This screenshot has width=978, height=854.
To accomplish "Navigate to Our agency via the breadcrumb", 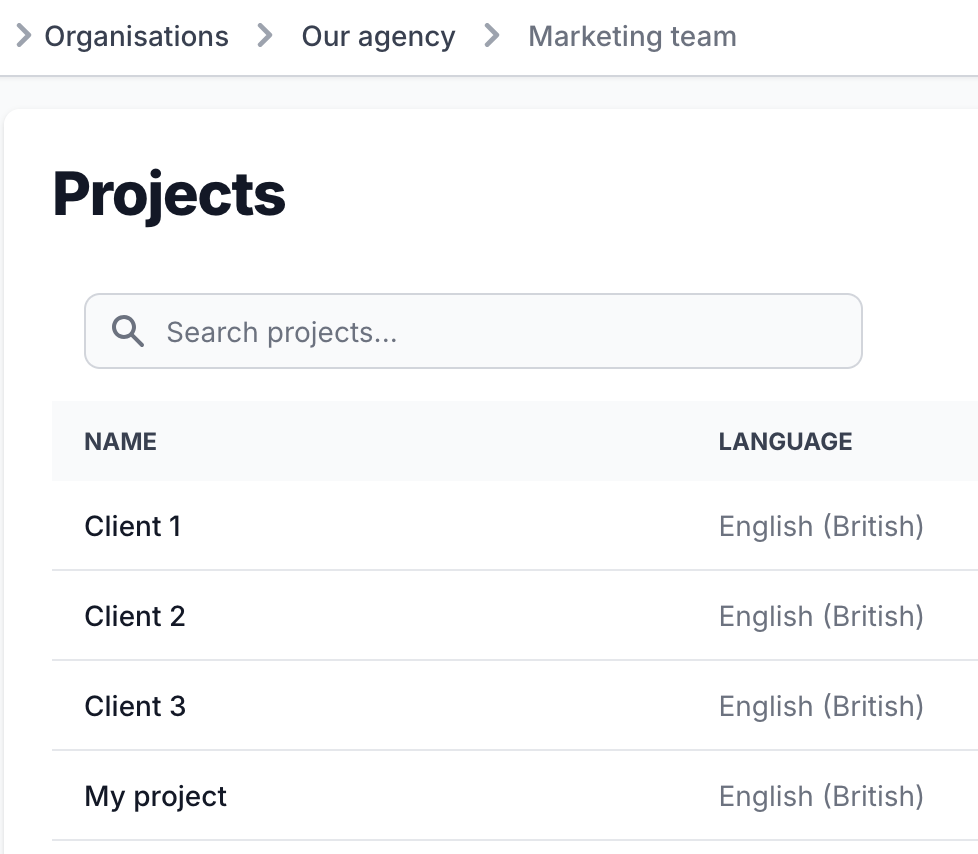I will coord(378,36).
